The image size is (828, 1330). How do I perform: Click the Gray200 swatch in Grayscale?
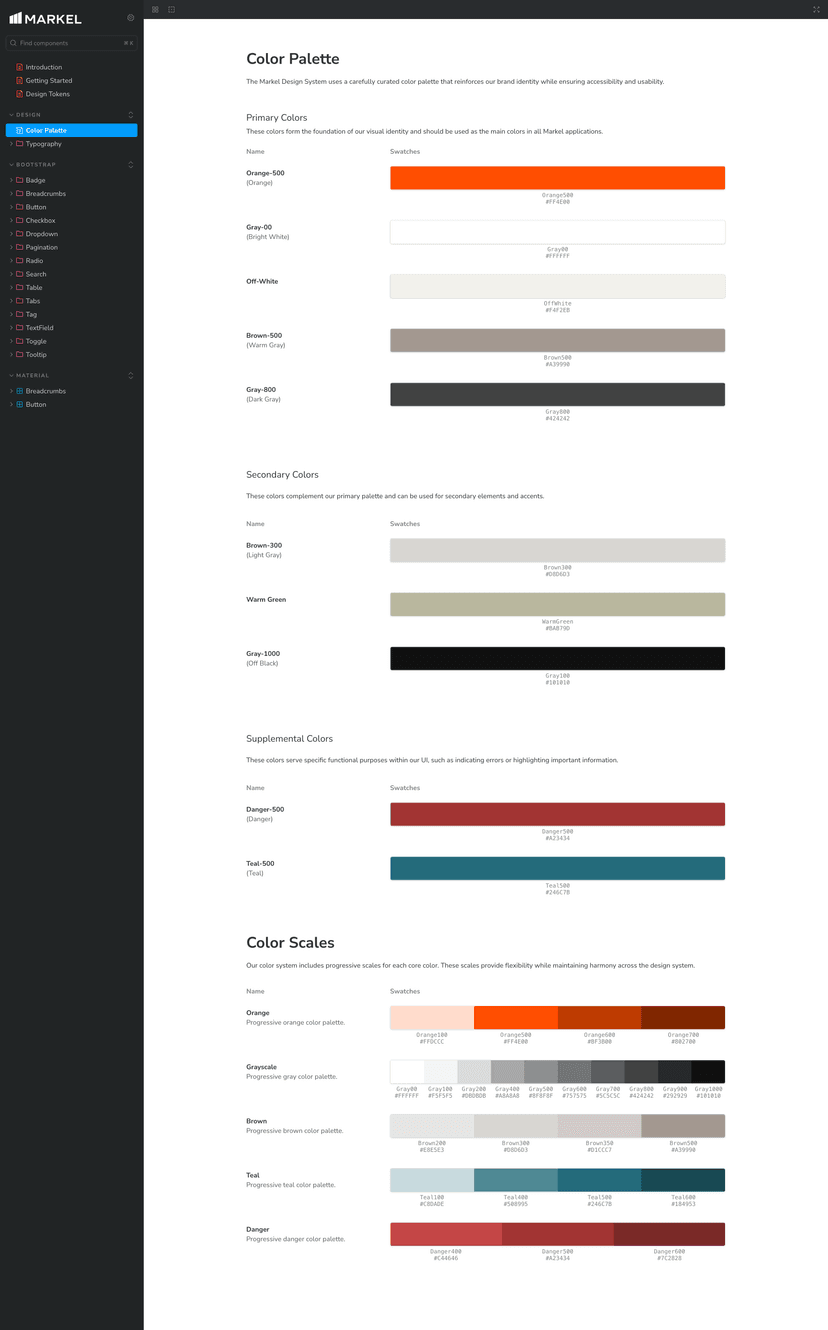[474, 1072]
